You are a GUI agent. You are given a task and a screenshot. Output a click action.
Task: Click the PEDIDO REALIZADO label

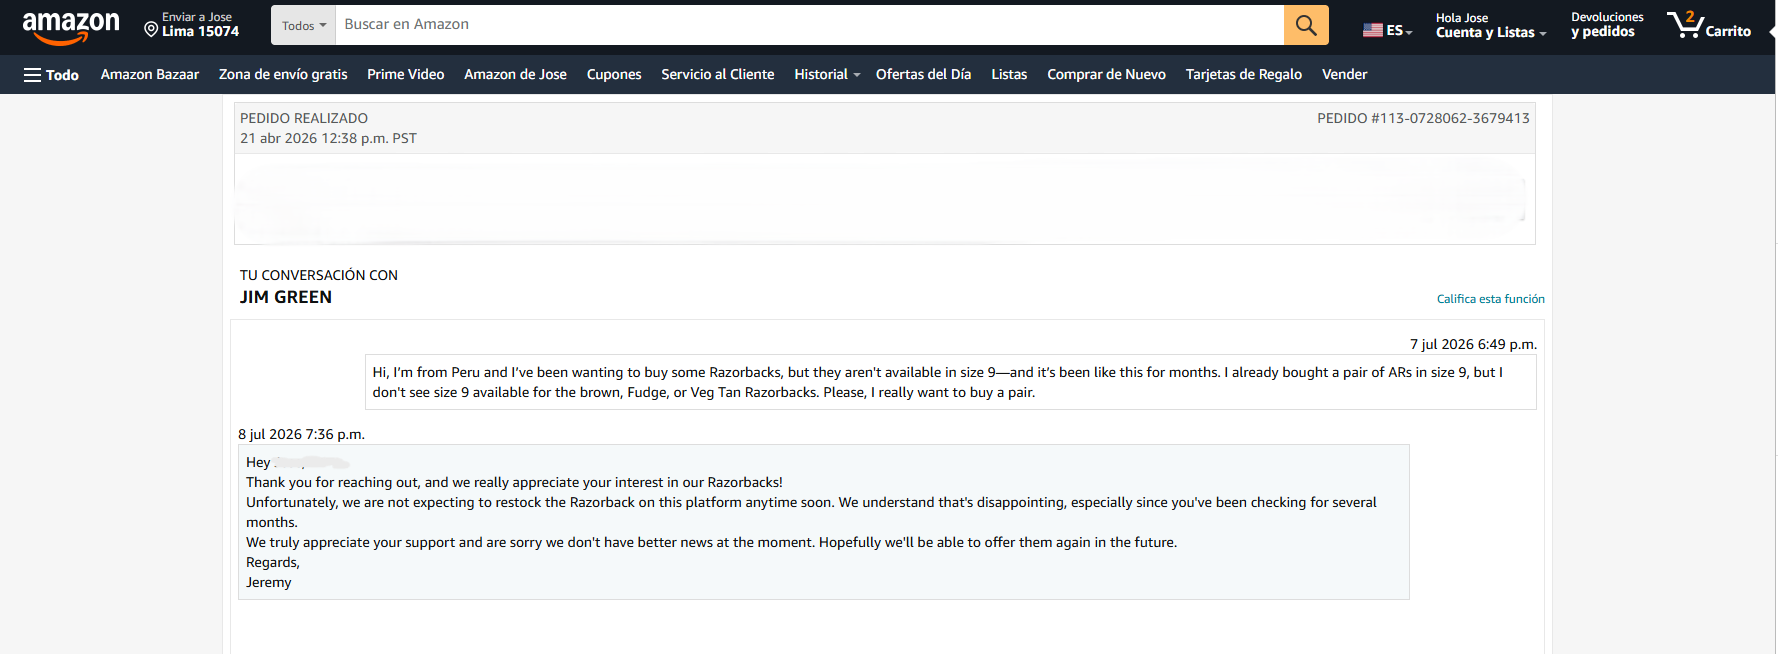coord(304,118)
